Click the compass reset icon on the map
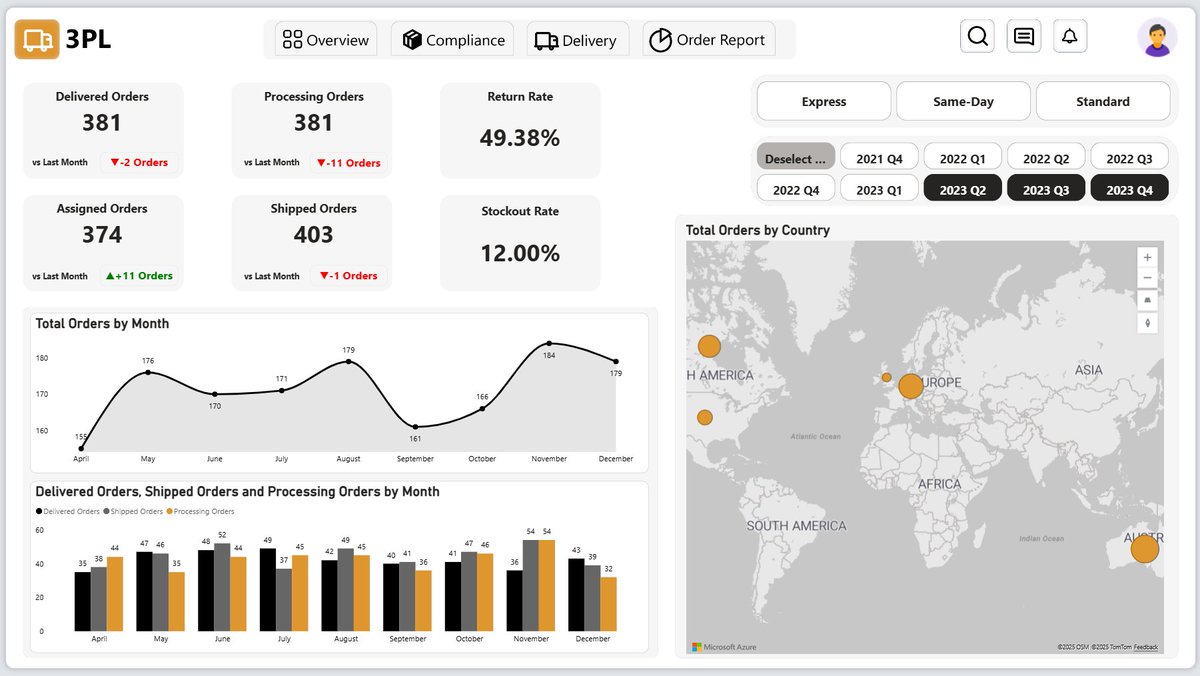 click(x=1147, y=322)
